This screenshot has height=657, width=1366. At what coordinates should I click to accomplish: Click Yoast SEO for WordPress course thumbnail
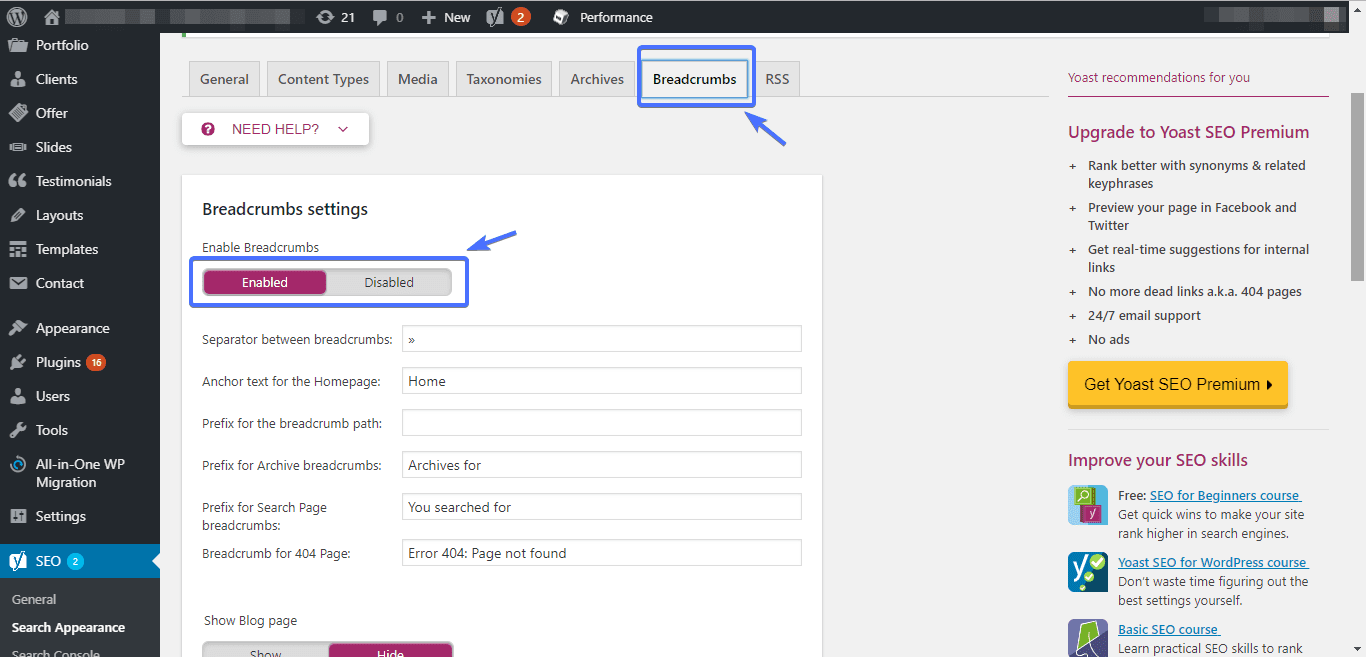pyautogui.click(x=1088, y=572)
